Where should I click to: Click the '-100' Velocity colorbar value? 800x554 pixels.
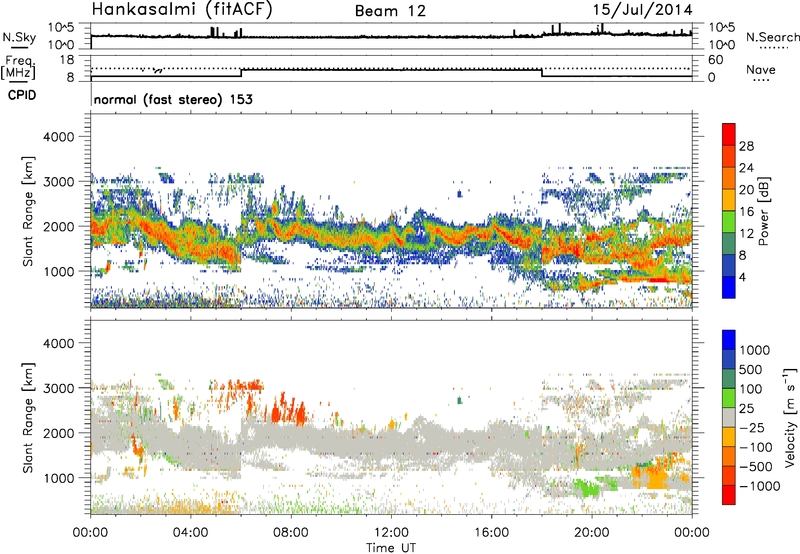pyautogui.click(x=755, y=447)
